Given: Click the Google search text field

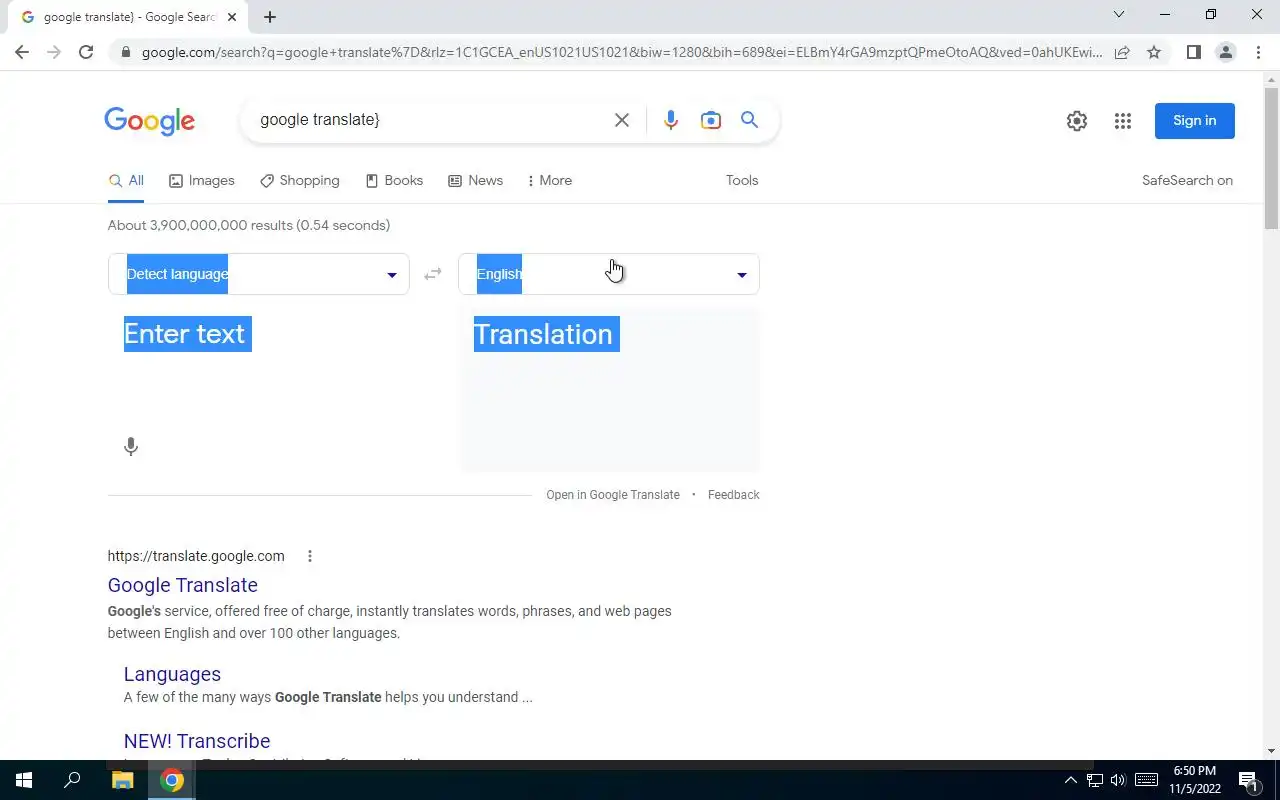Looking at the screenshot, I should coord(430,120).
